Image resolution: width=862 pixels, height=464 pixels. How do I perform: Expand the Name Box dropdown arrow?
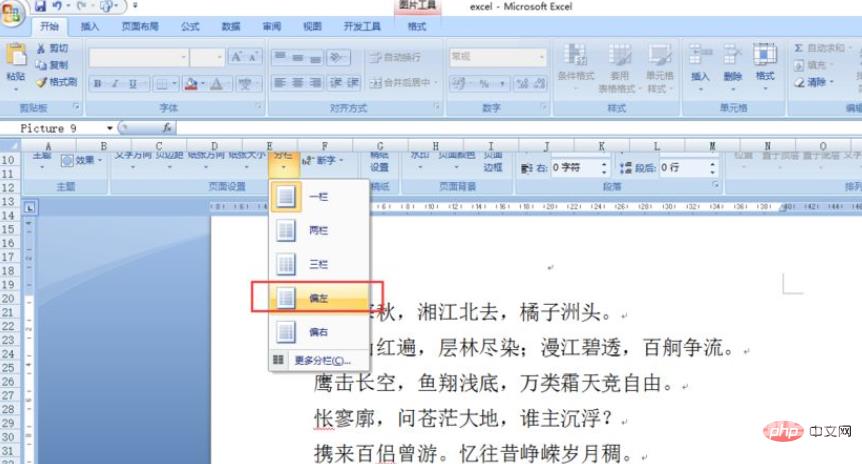tap(110, 128)
